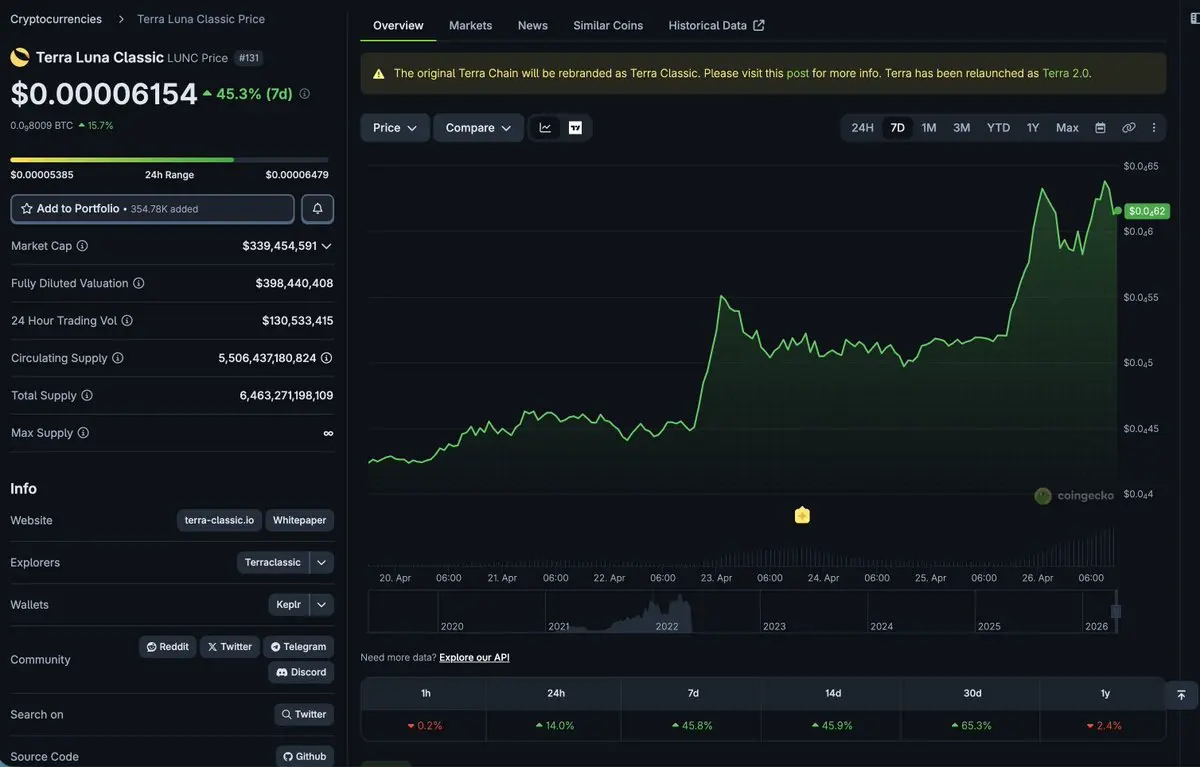Click the #131 rank badge
This screenshot has width=1200, height=767.
pyautogui.click(x=249, y=58)
